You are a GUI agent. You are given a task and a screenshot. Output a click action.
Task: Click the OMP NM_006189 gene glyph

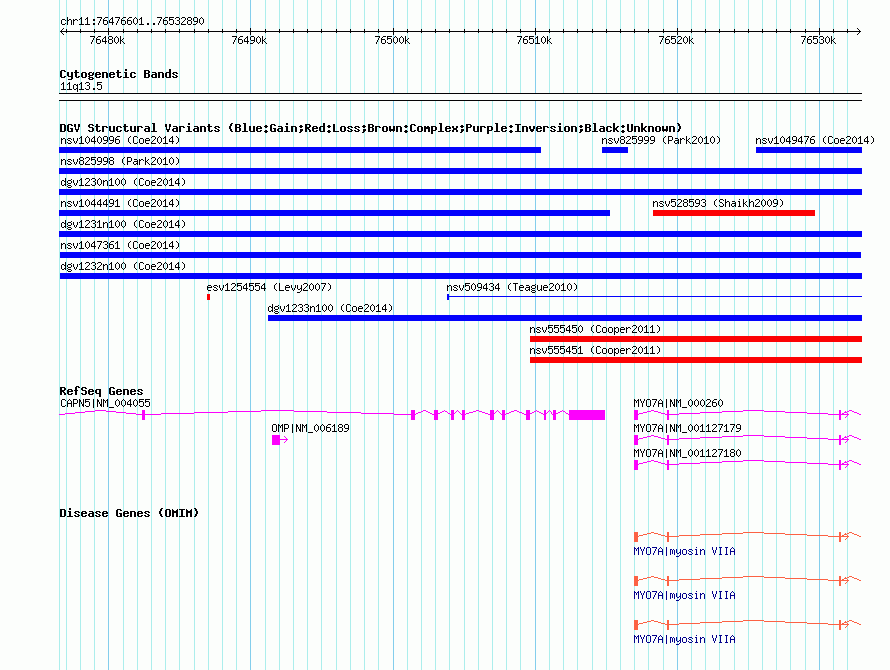[x=280, y=440]
